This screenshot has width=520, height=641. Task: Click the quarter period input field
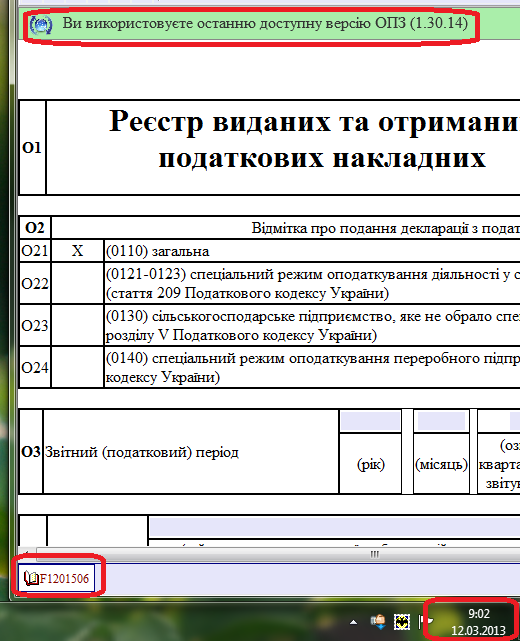[x=499, y=421]
